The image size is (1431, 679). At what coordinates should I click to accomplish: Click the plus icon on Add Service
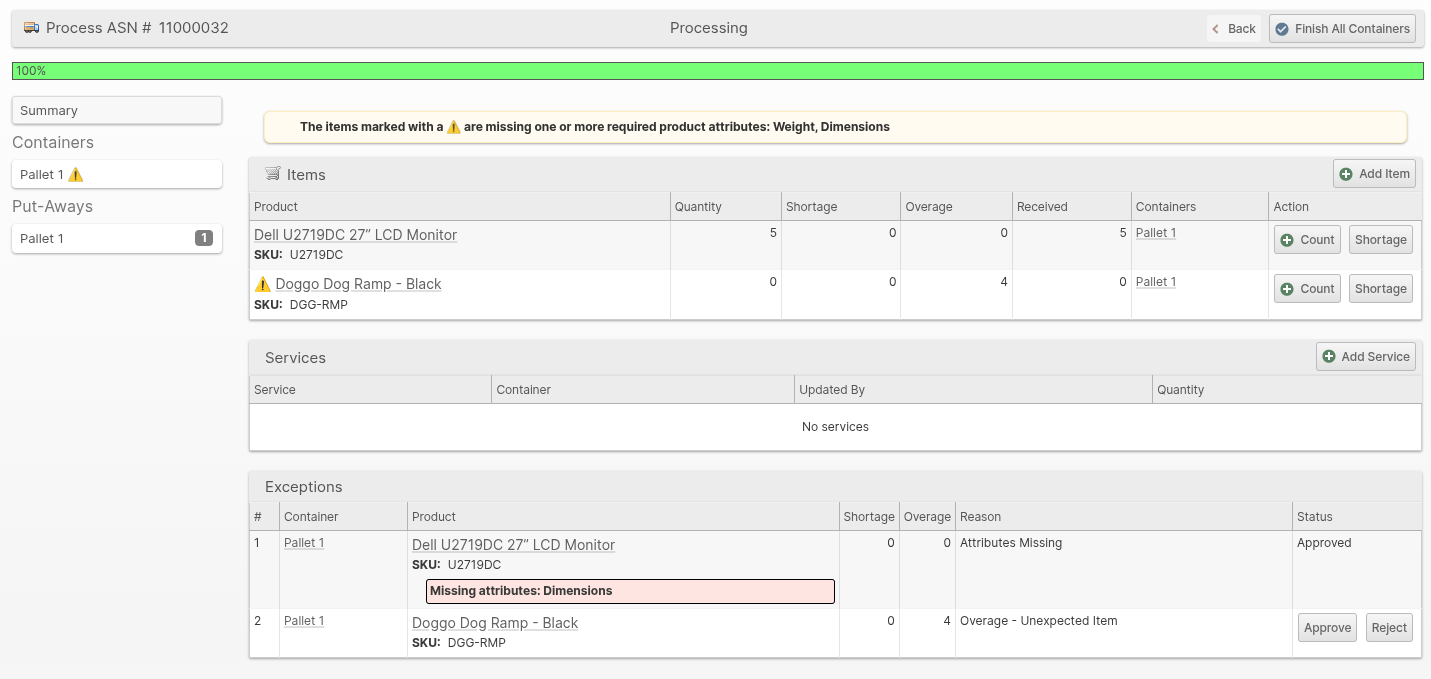1329,357
